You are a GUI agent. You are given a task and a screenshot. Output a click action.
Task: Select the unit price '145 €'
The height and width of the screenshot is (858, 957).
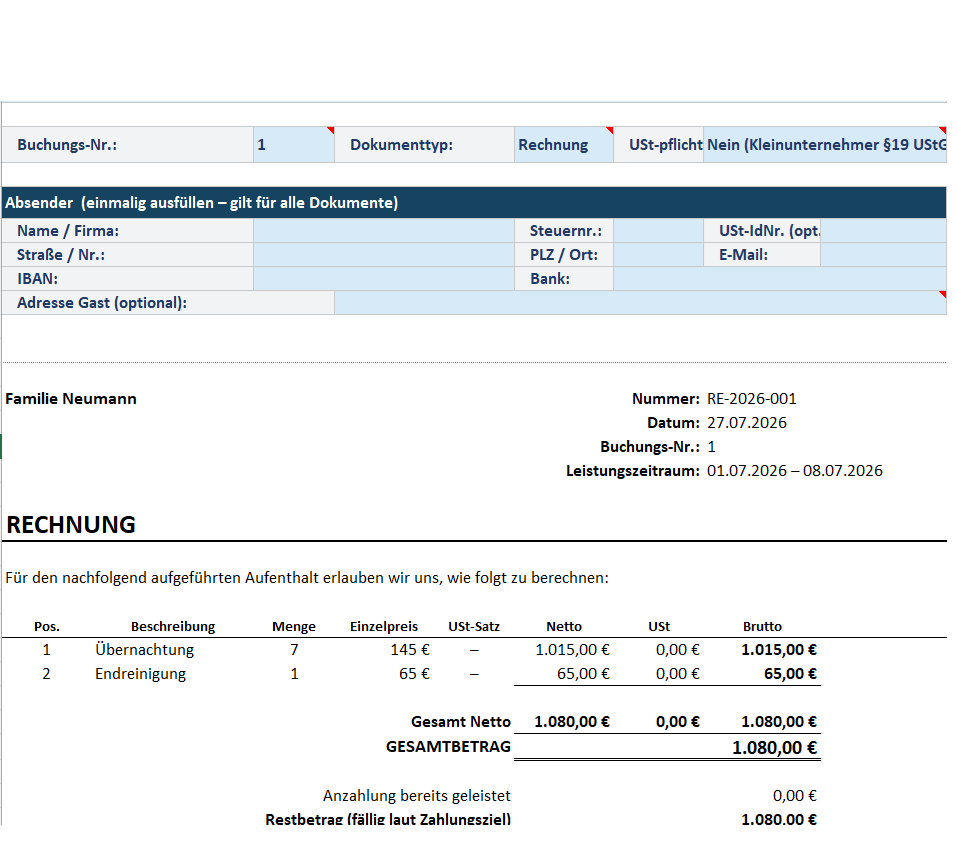coord(410,649)
